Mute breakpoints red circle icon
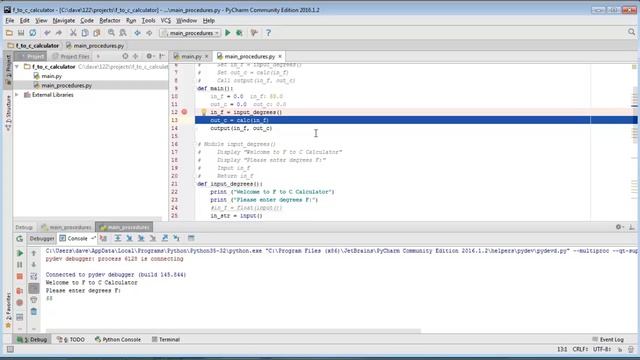Screen dimensions: 640x360 20,303
